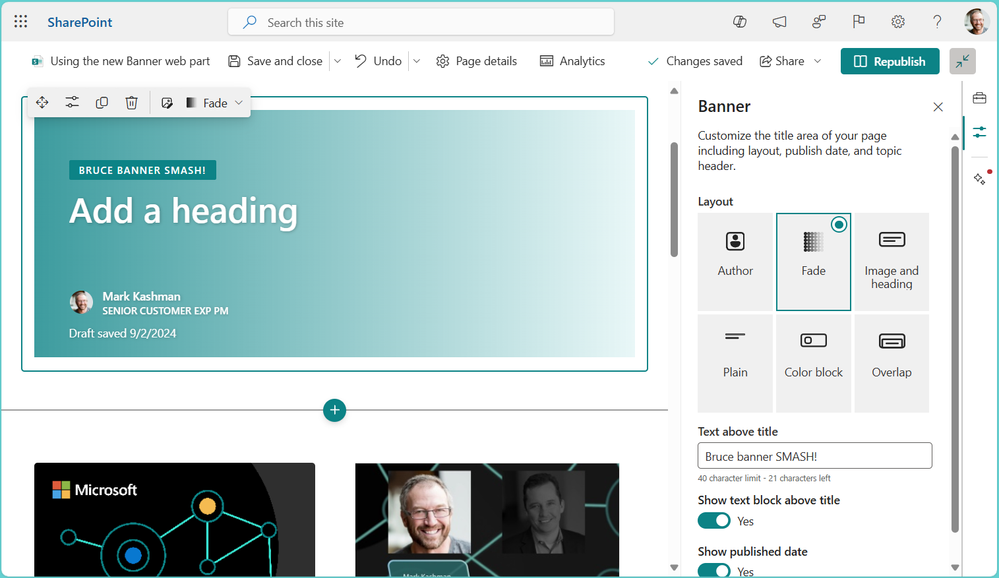Select the Plain layout option
The width and height of the screenshot is (999, 578).
735,363
